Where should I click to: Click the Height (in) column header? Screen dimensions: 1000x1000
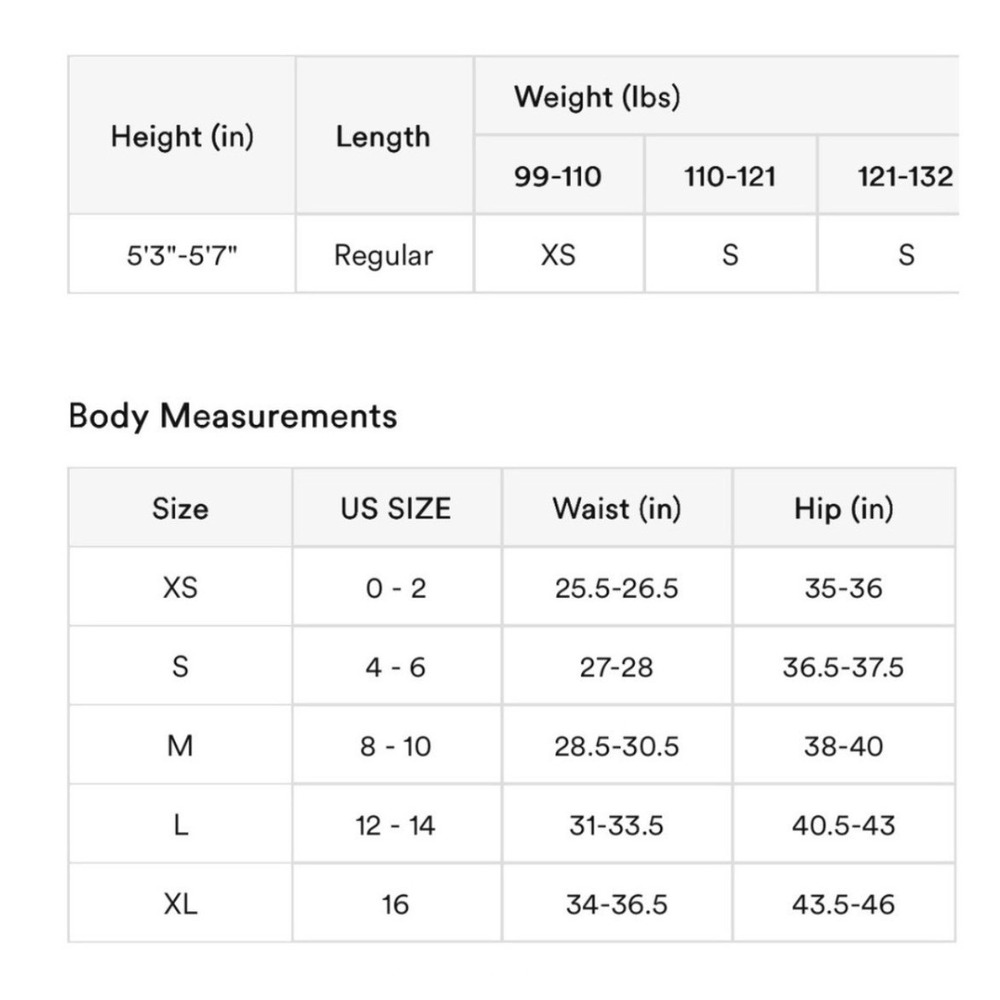(182, 135)
